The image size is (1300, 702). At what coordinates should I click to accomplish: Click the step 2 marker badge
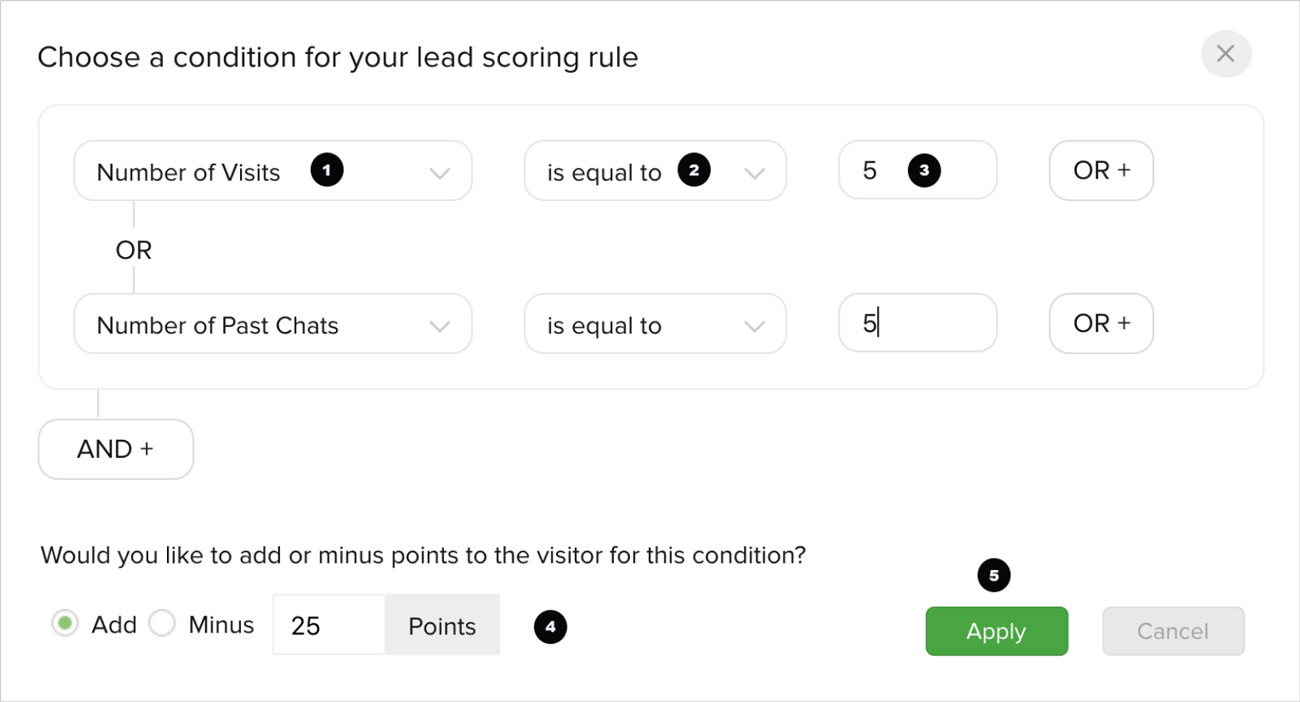[x=694, y=171]
